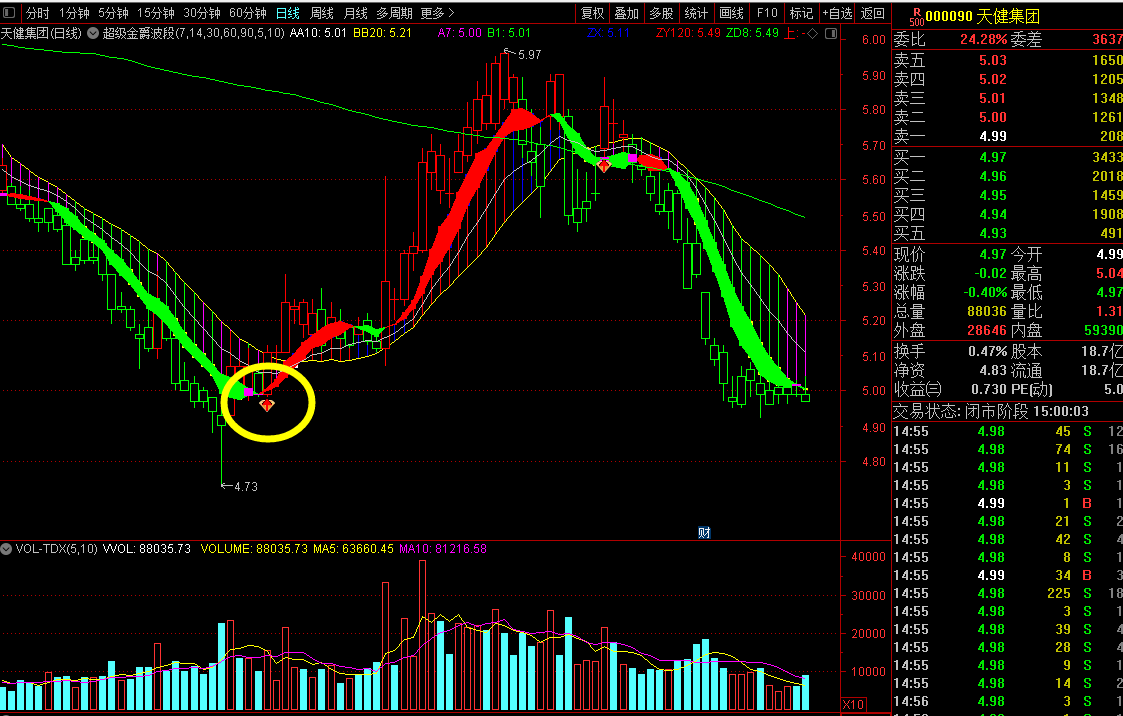The width and height of the screenshot is (1123, 716).
Task: Open the VOL-TDX indicator dropdown arrow
Action: (6, 549)
